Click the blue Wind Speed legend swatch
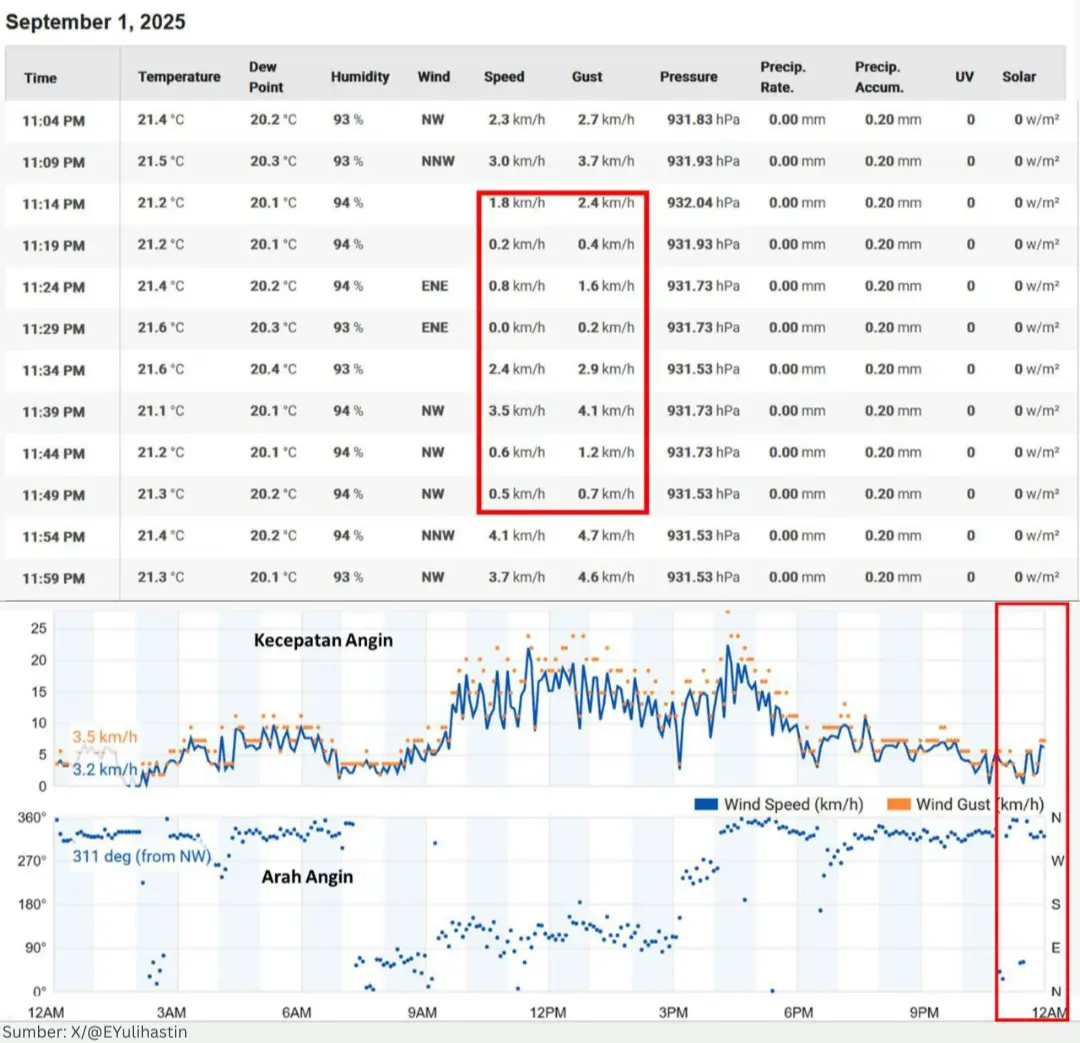Viewport: 1080px width, 1043px height. 706,805
